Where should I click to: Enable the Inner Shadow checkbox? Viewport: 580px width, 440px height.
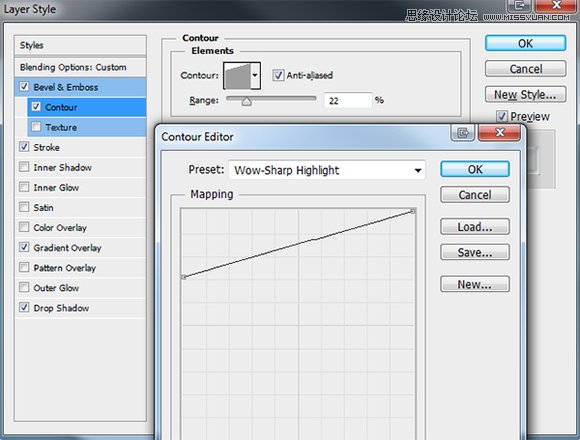[24, 167]
